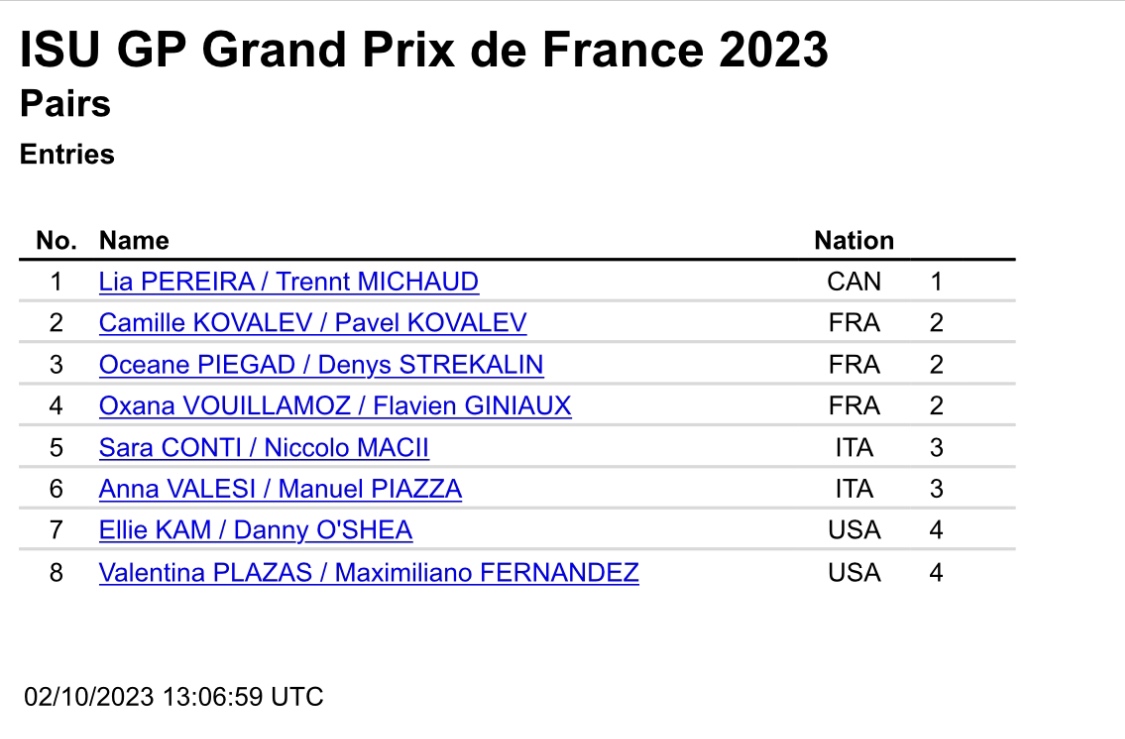
Task: Click the Pairs heading
Action: click(65, 103)
